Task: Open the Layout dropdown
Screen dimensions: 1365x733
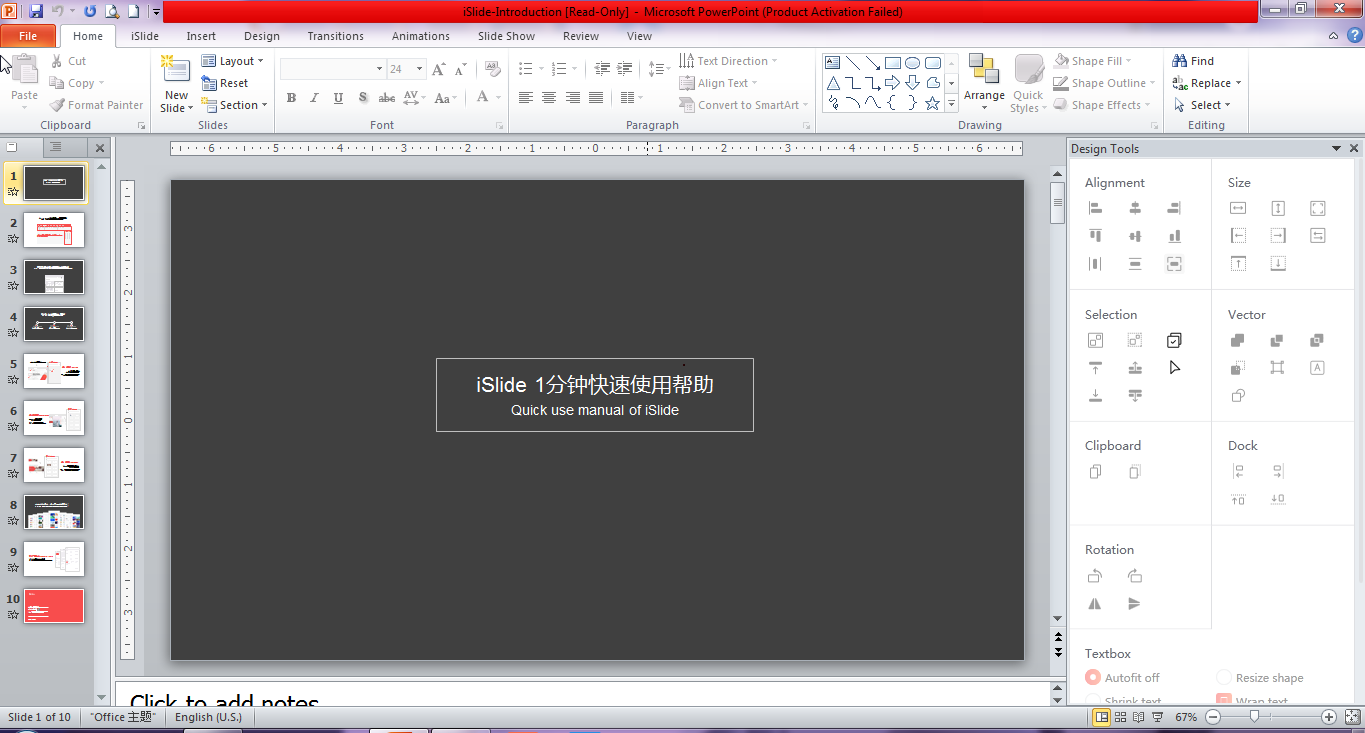Action: coord(233,61)
